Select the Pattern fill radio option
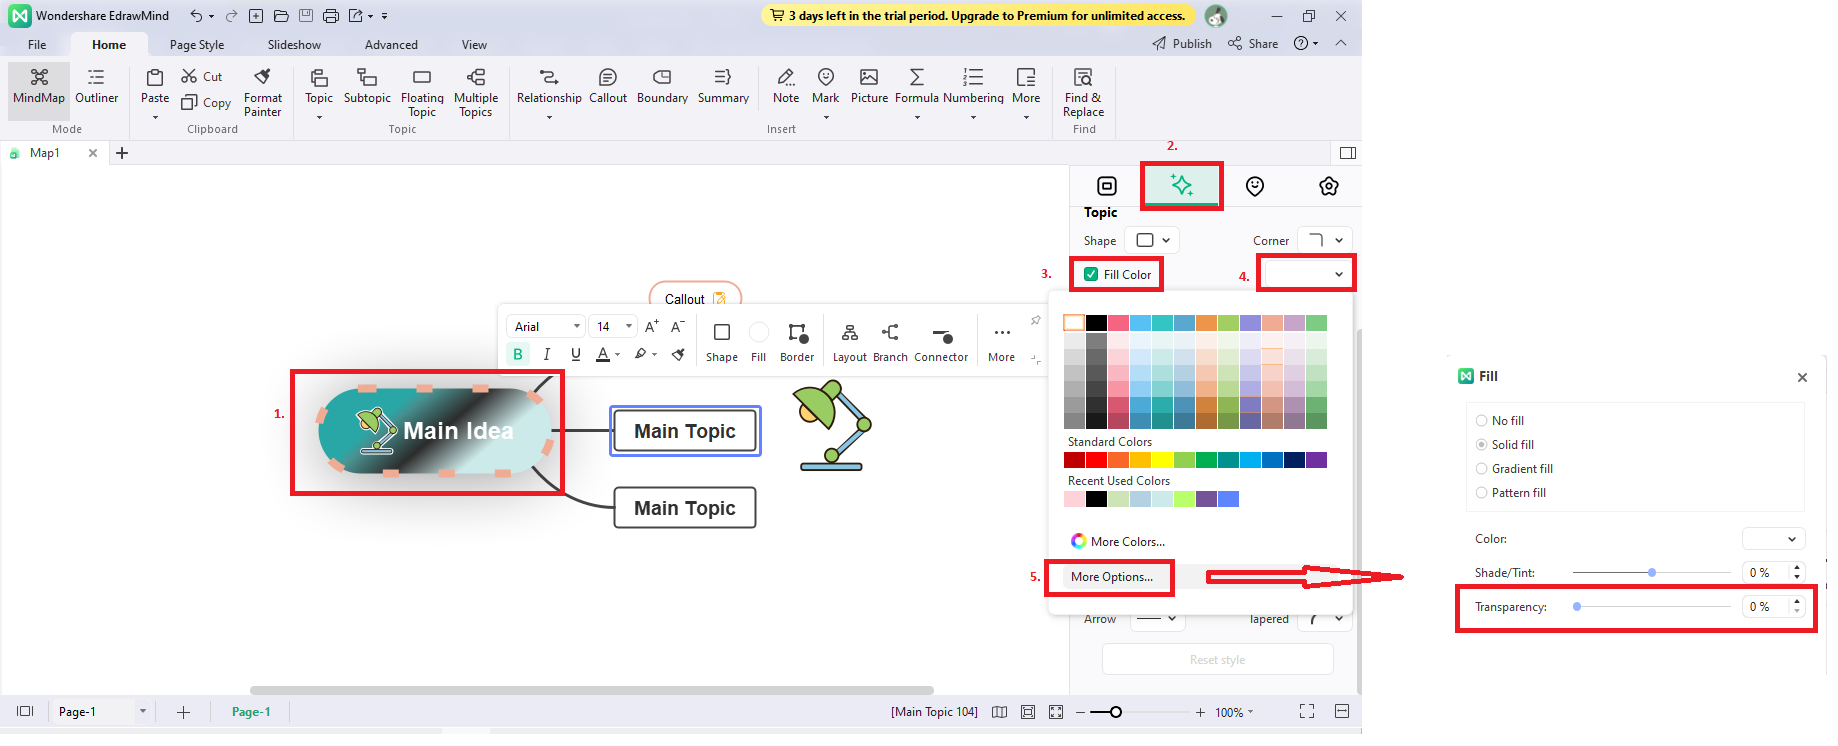Viewport: 1838px width, 746px height. (x=1482, y=493)
